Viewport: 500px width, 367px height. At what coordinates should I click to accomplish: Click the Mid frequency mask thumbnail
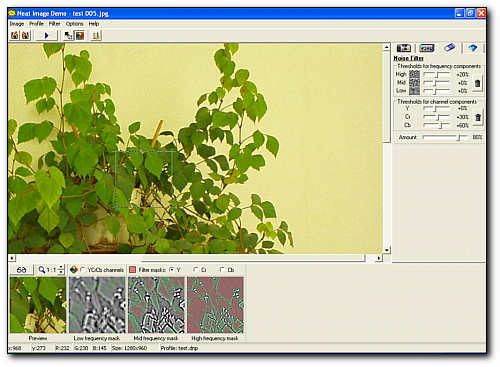pyautogui.click(x=156, y=305)
